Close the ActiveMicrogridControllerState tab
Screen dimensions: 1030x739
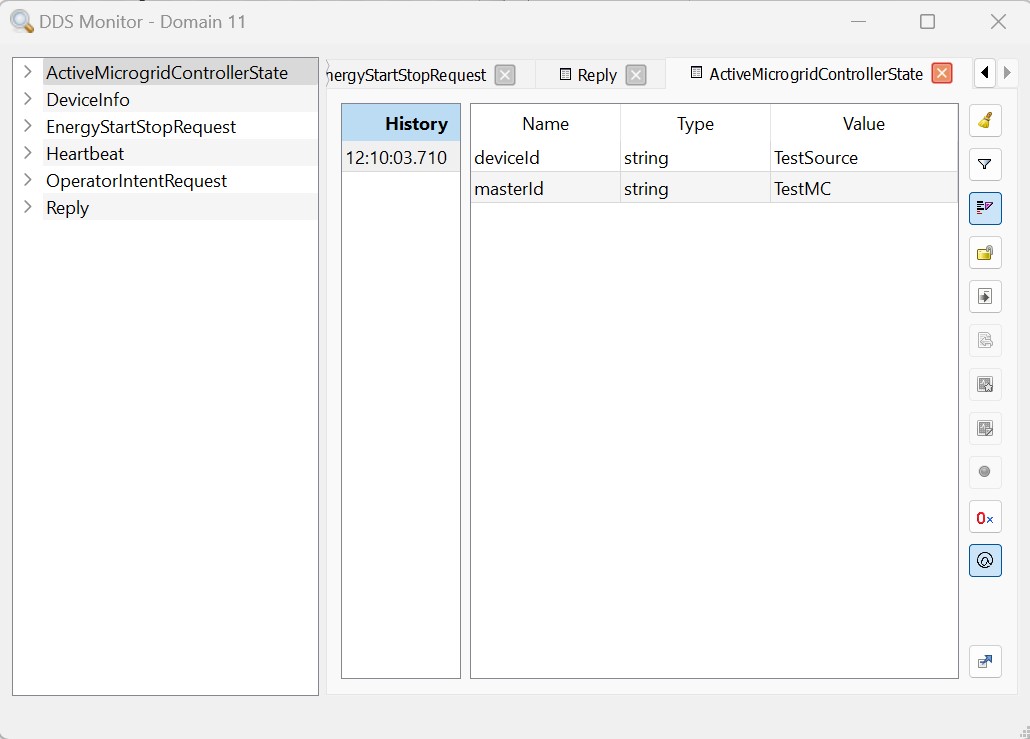[941, 73]
